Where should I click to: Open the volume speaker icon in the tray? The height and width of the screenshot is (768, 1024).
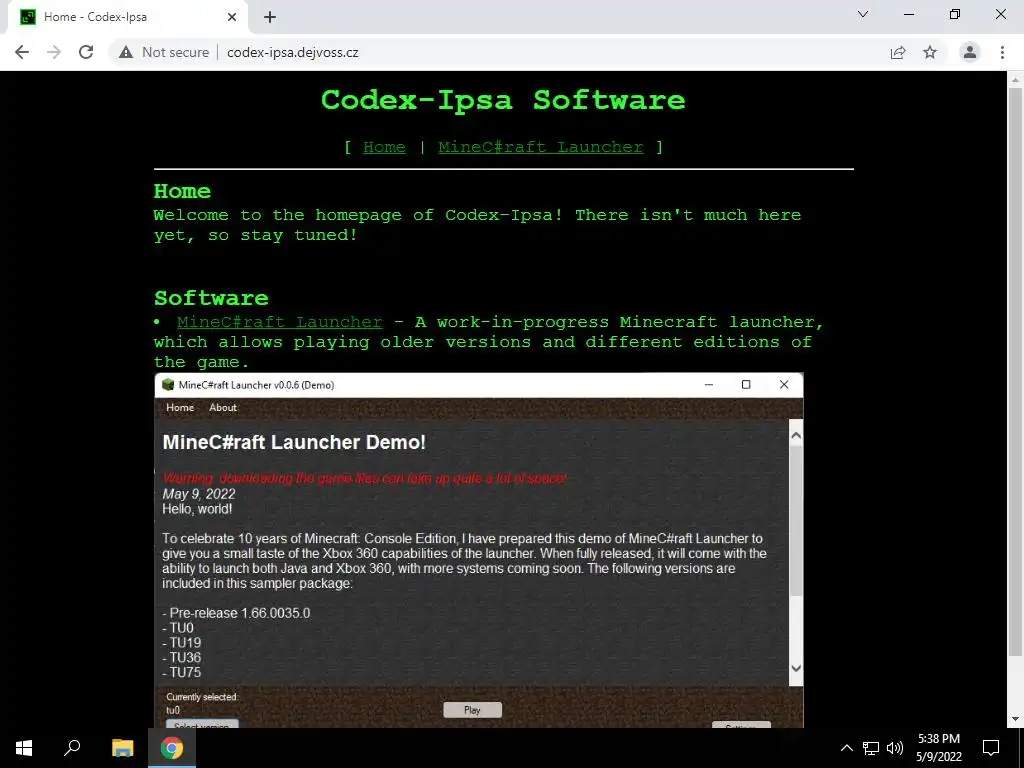(x=895, y=748)
